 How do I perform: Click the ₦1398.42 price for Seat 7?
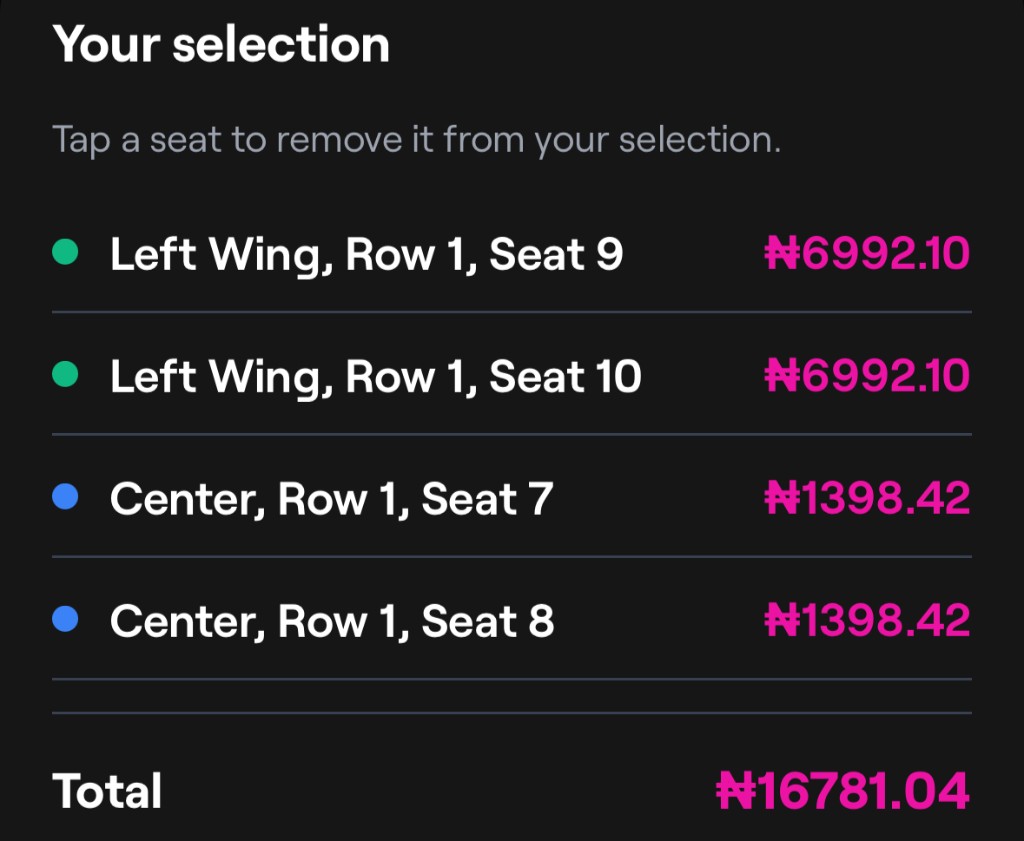[x=867, y=498]
